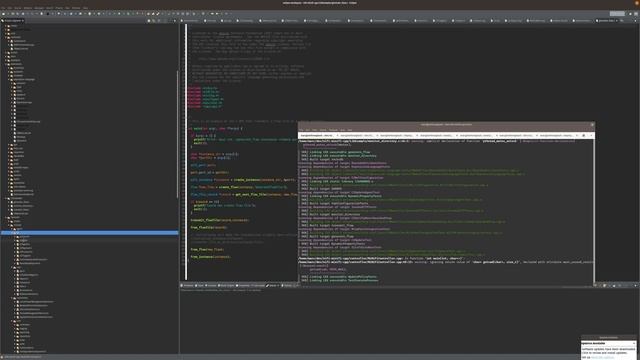
Task: Open the reminder options link in update popup
Action: 602,357
